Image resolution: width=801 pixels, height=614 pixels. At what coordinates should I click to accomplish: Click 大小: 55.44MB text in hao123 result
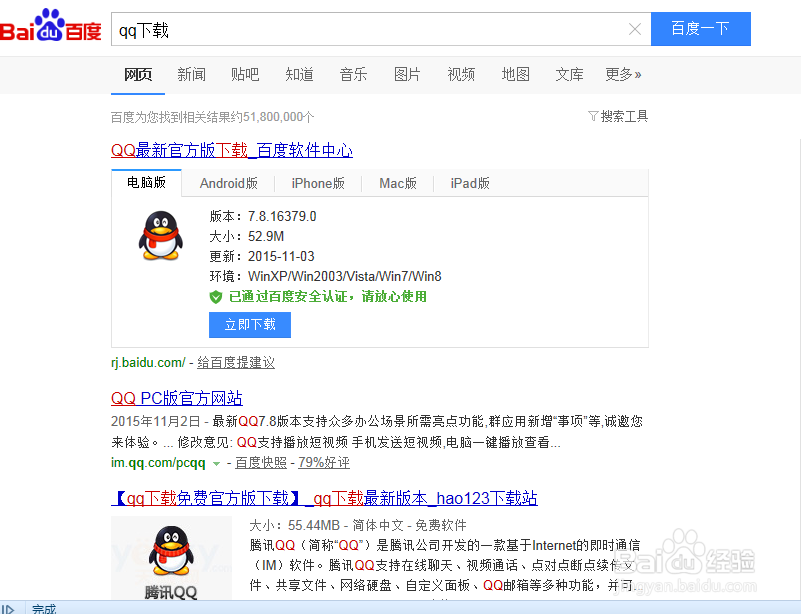[295, 525]
